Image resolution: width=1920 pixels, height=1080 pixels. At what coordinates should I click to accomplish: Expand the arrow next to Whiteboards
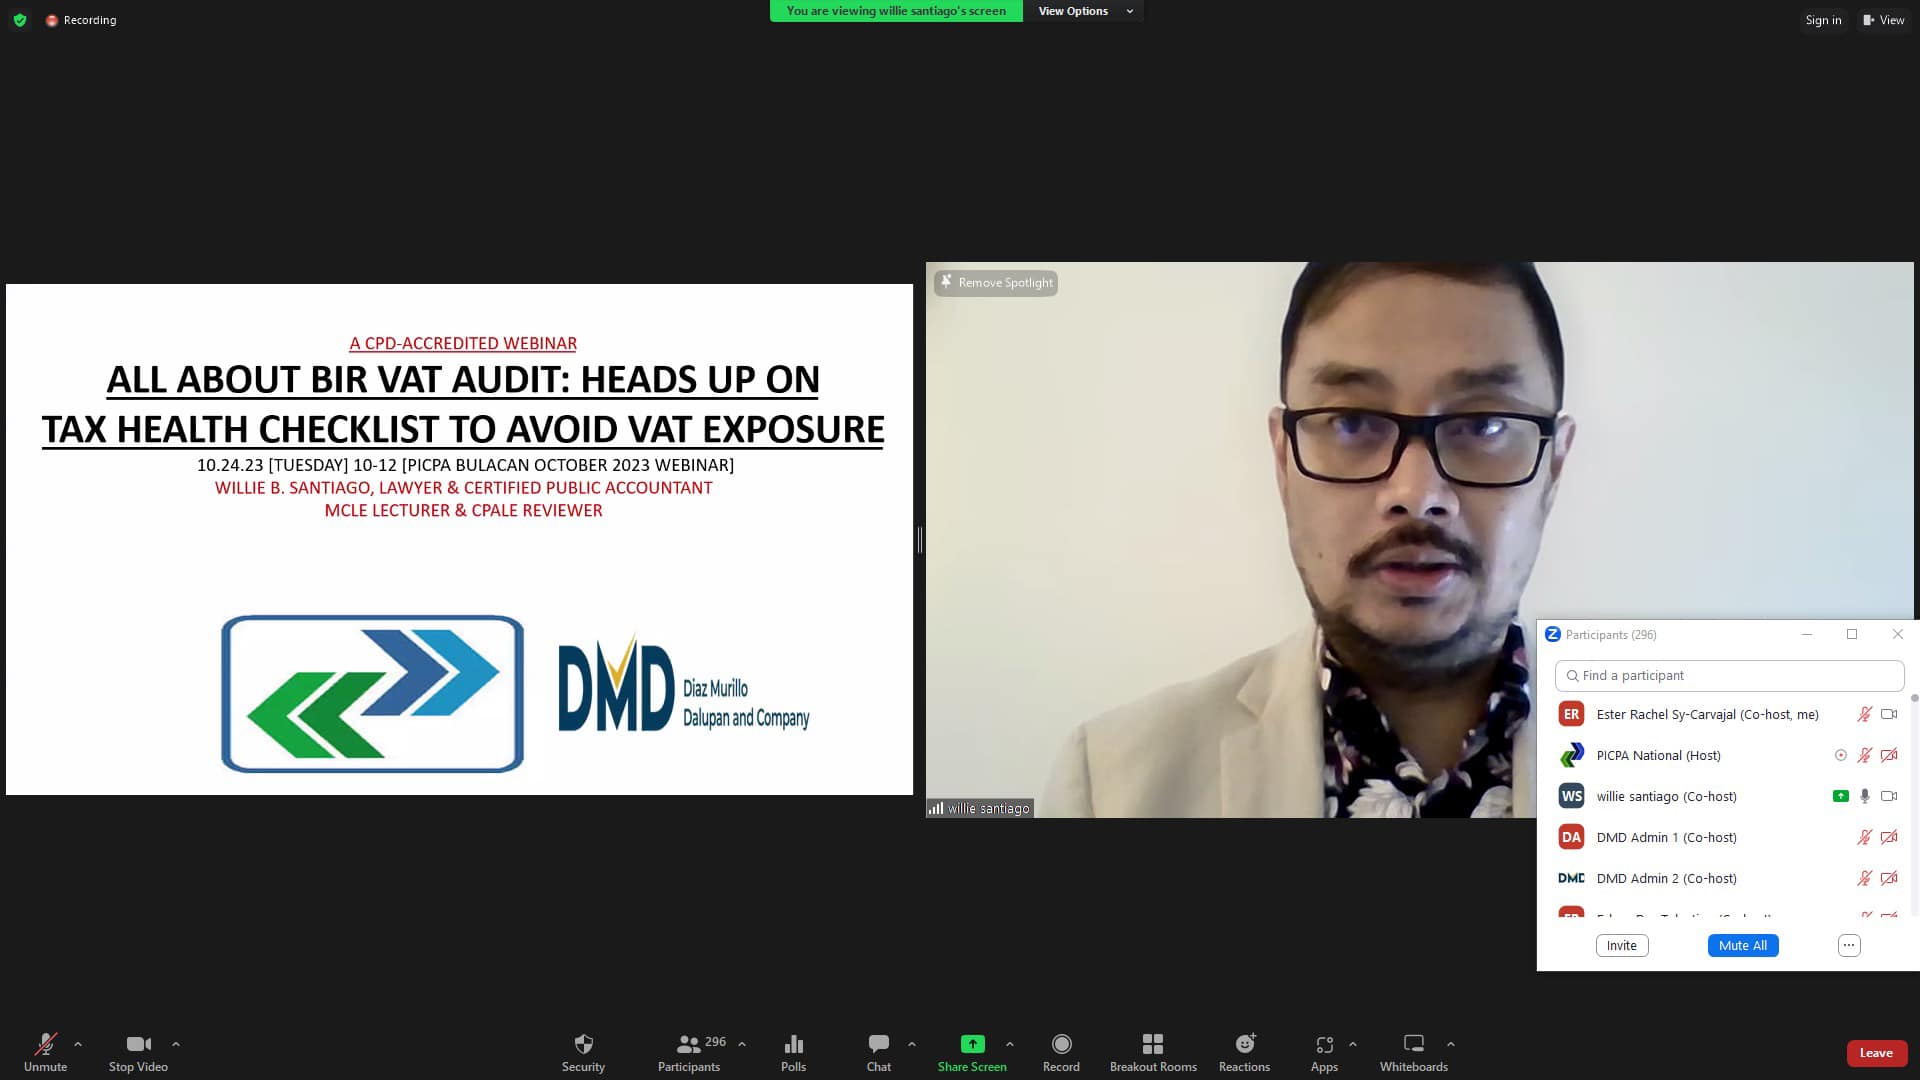click(1451, 1044)
